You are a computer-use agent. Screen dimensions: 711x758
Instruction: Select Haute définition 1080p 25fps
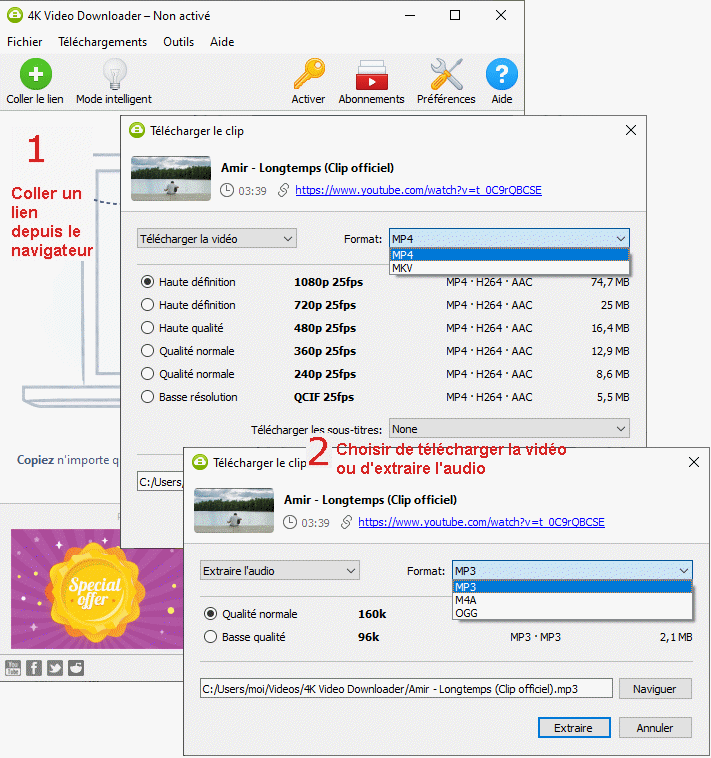pos(147,282)
